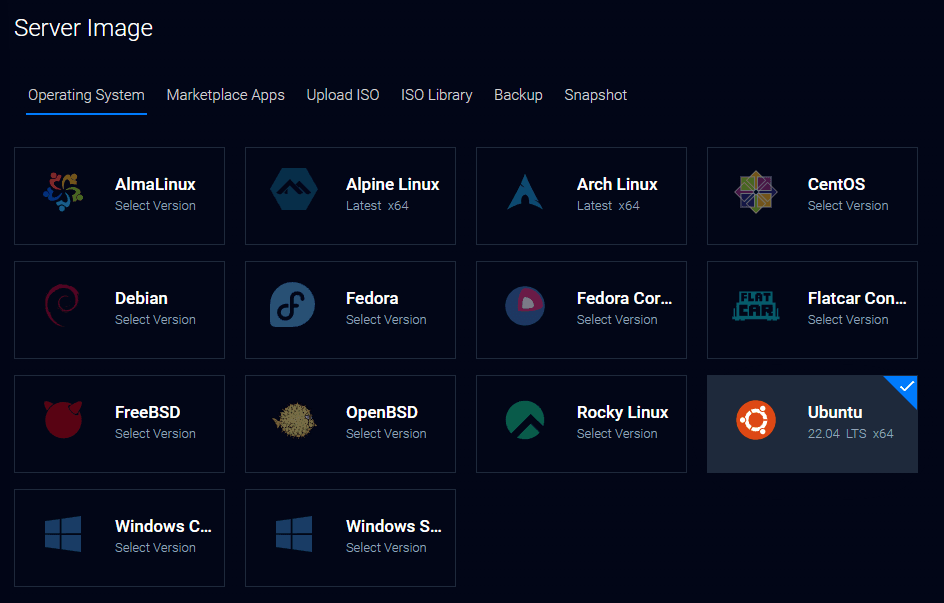944x603 pixels.
Task: Open the Upload ISO tab
Action: (343, 95)
